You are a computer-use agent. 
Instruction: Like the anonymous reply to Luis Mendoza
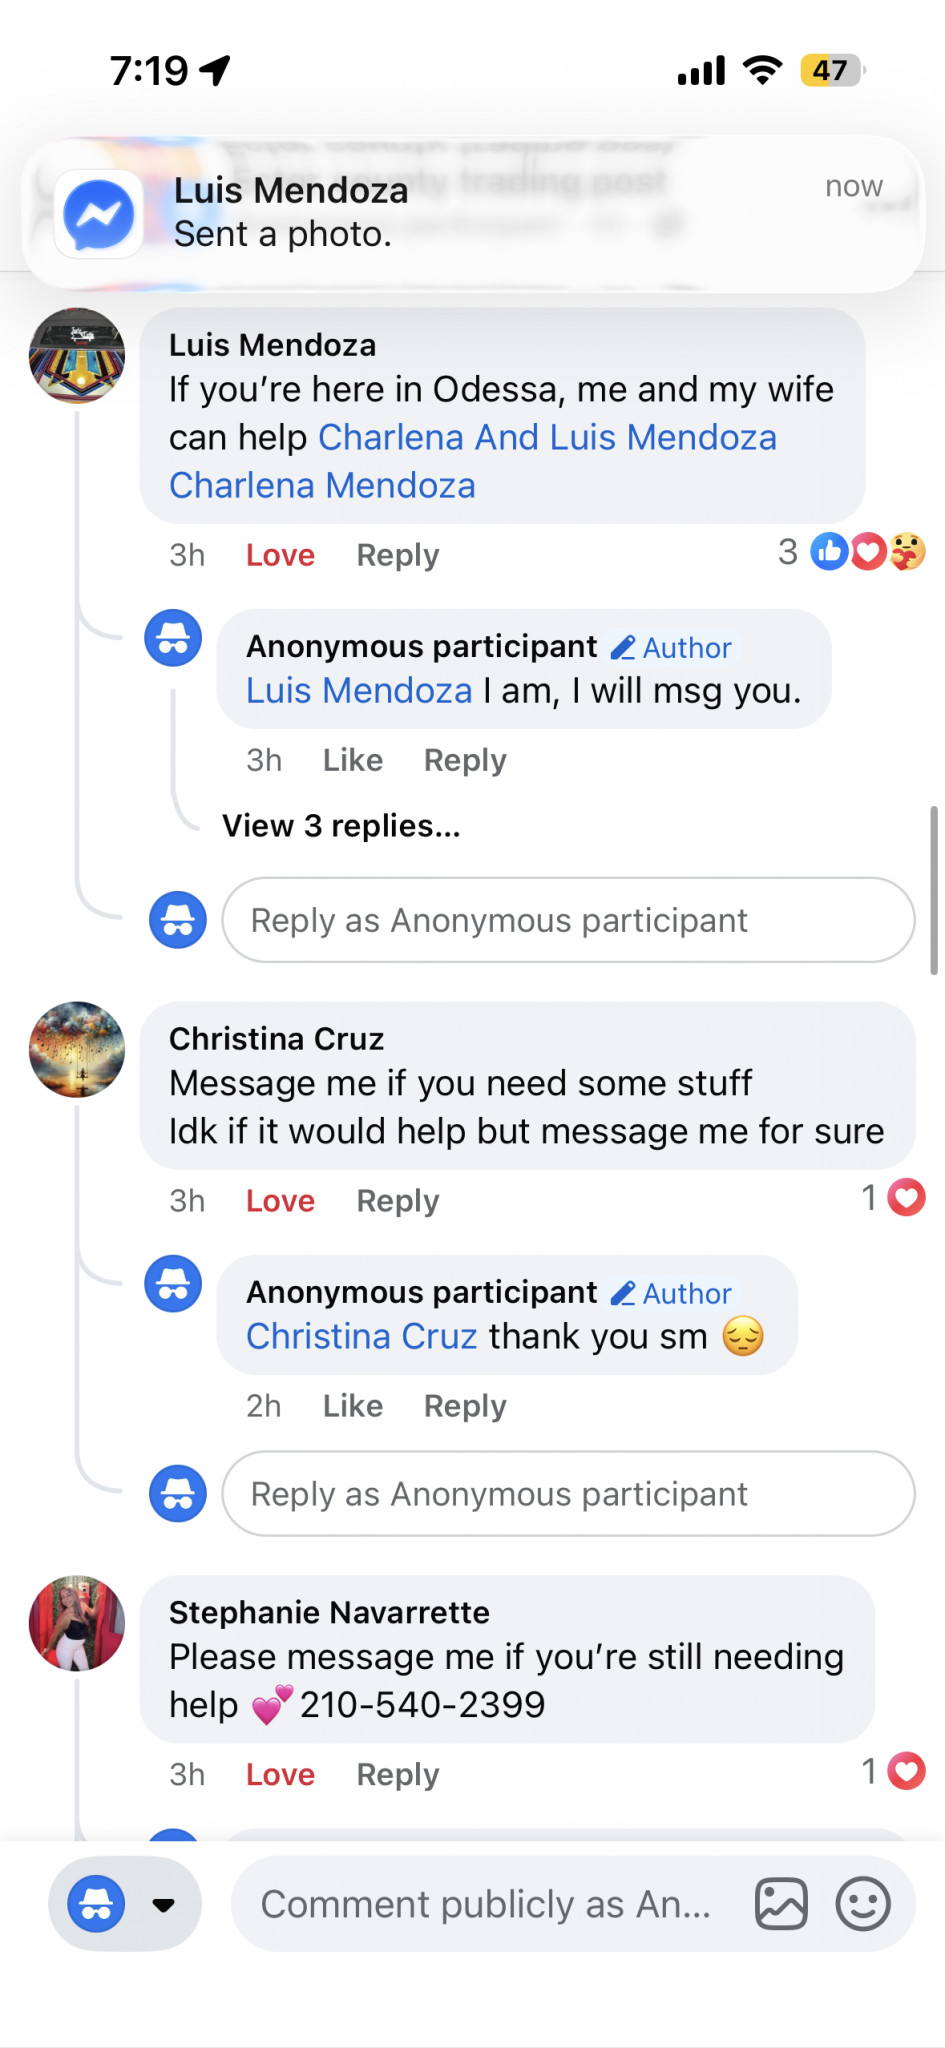click(352, 761)
